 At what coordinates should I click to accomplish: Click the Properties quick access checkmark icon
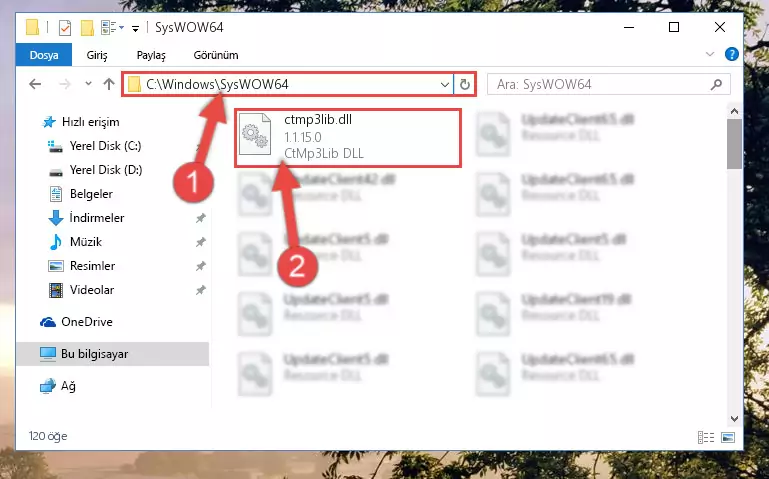(65, 28)
